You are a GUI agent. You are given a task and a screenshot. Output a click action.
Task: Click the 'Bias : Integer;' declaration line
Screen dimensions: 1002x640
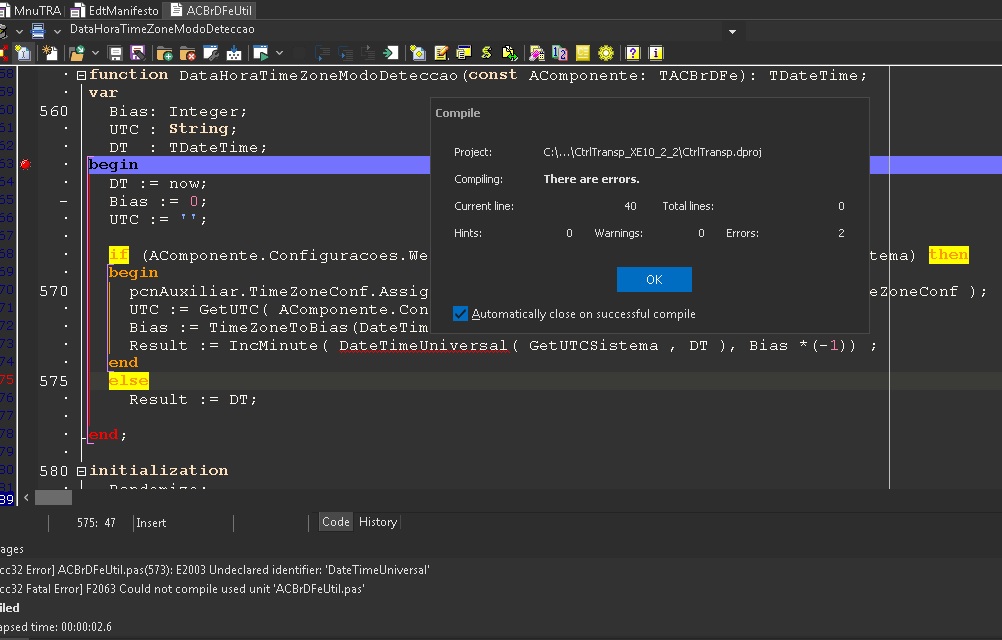[178, 112]
